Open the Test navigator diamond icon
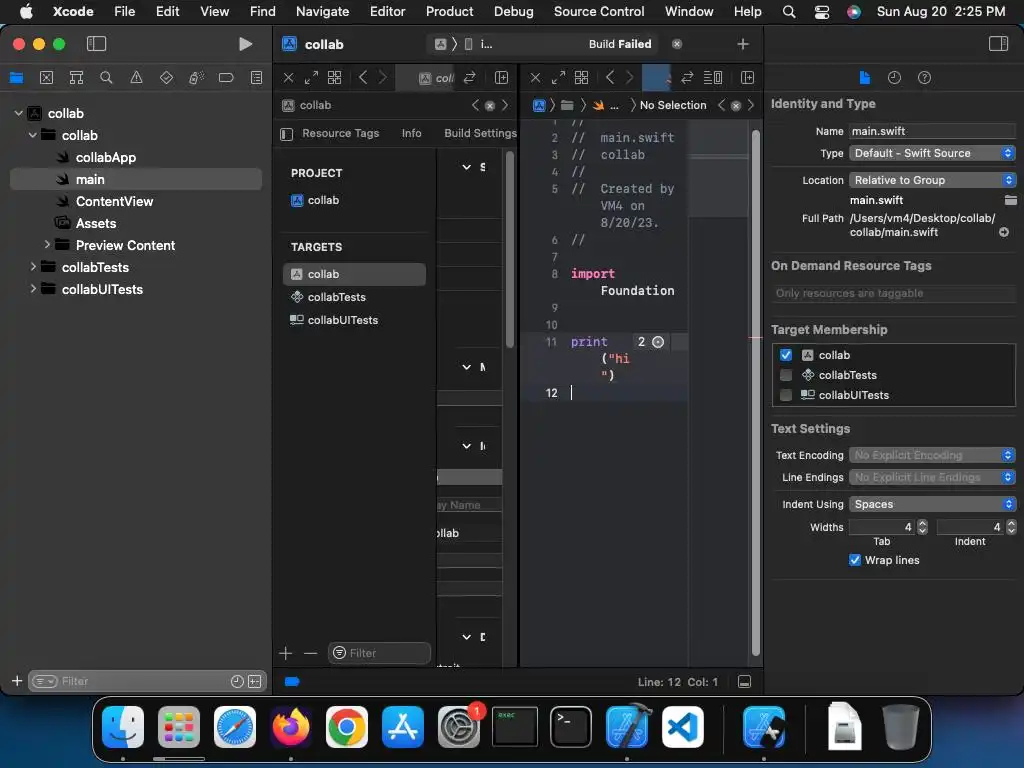The image size is (1024, 768). 166,78
